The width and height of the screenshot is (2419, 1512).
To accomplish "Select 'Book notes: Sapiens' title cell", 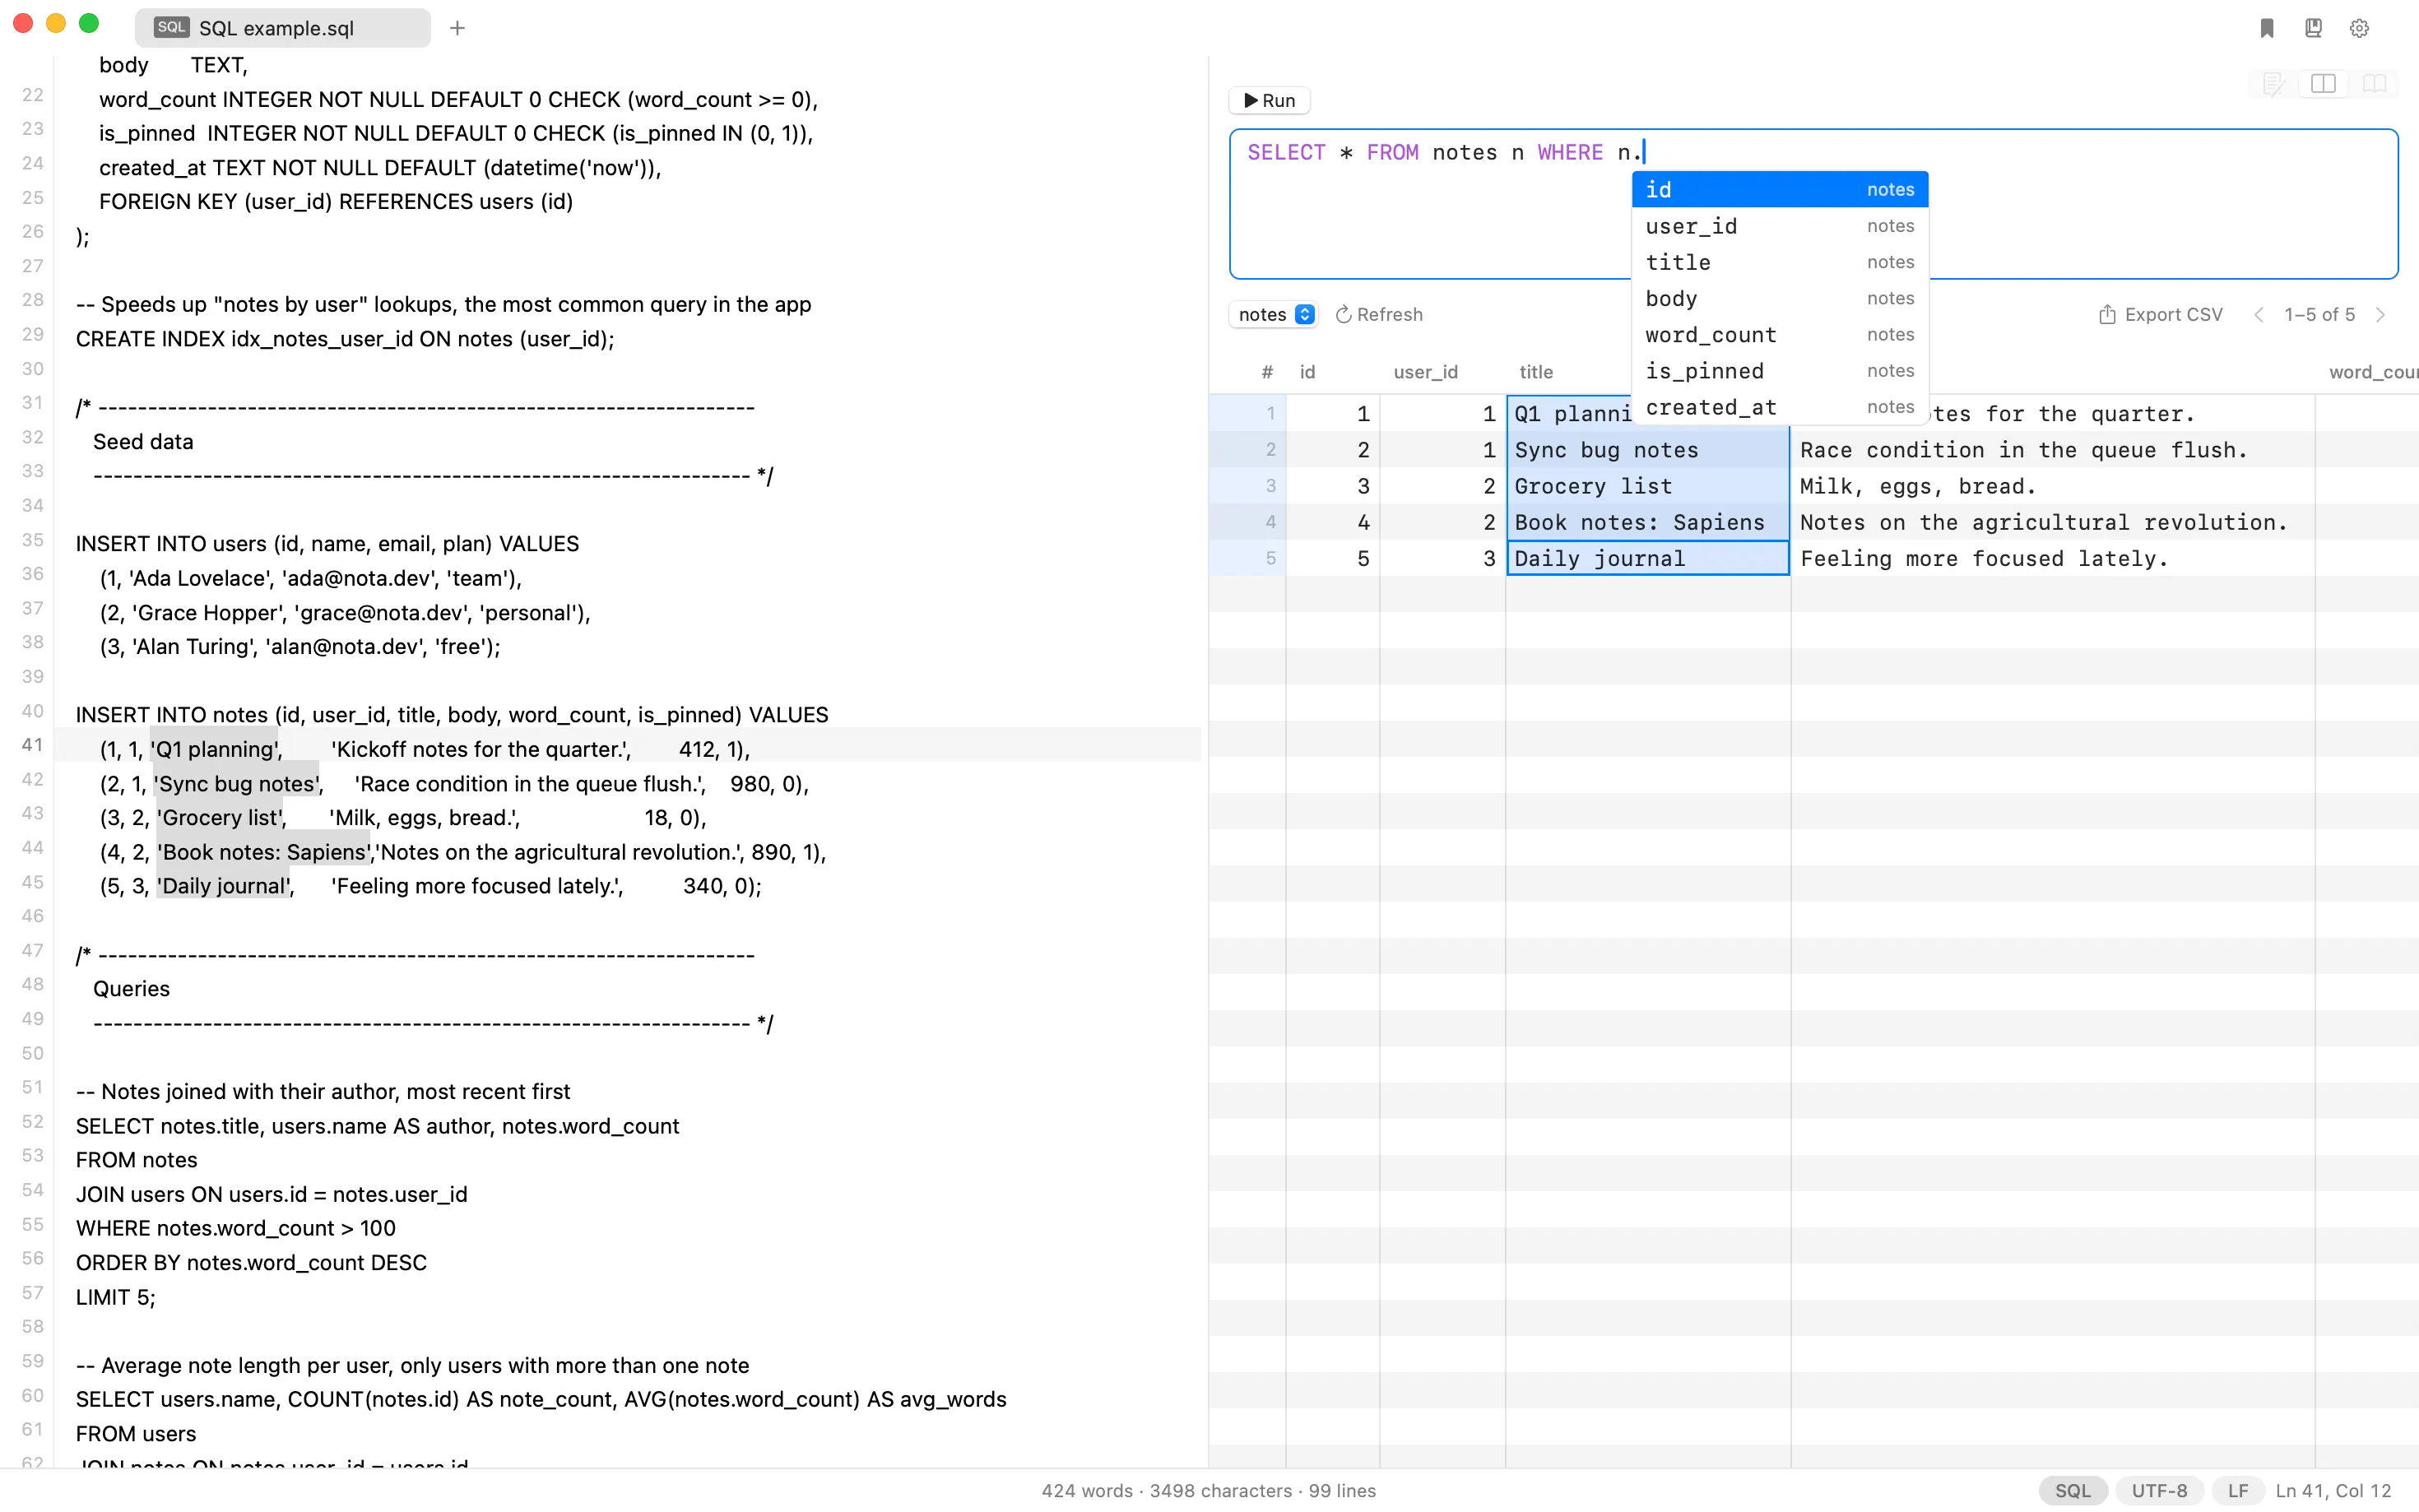I will [1647, 522].
